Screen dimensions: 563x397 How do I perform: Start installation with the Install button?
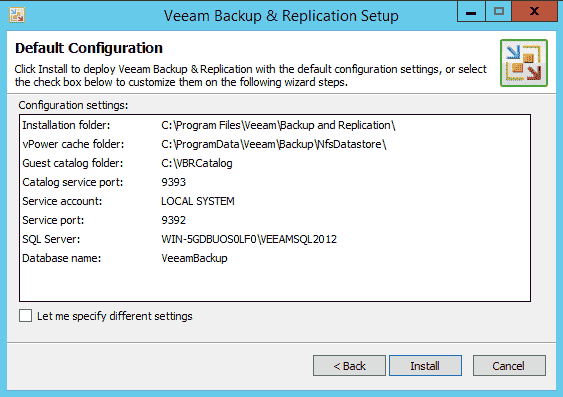tap(425, 366)
